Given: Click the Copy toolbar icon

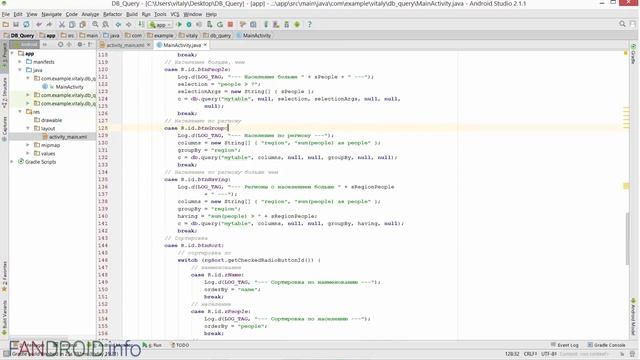Looking at the screenshot, I should point(72,24).
